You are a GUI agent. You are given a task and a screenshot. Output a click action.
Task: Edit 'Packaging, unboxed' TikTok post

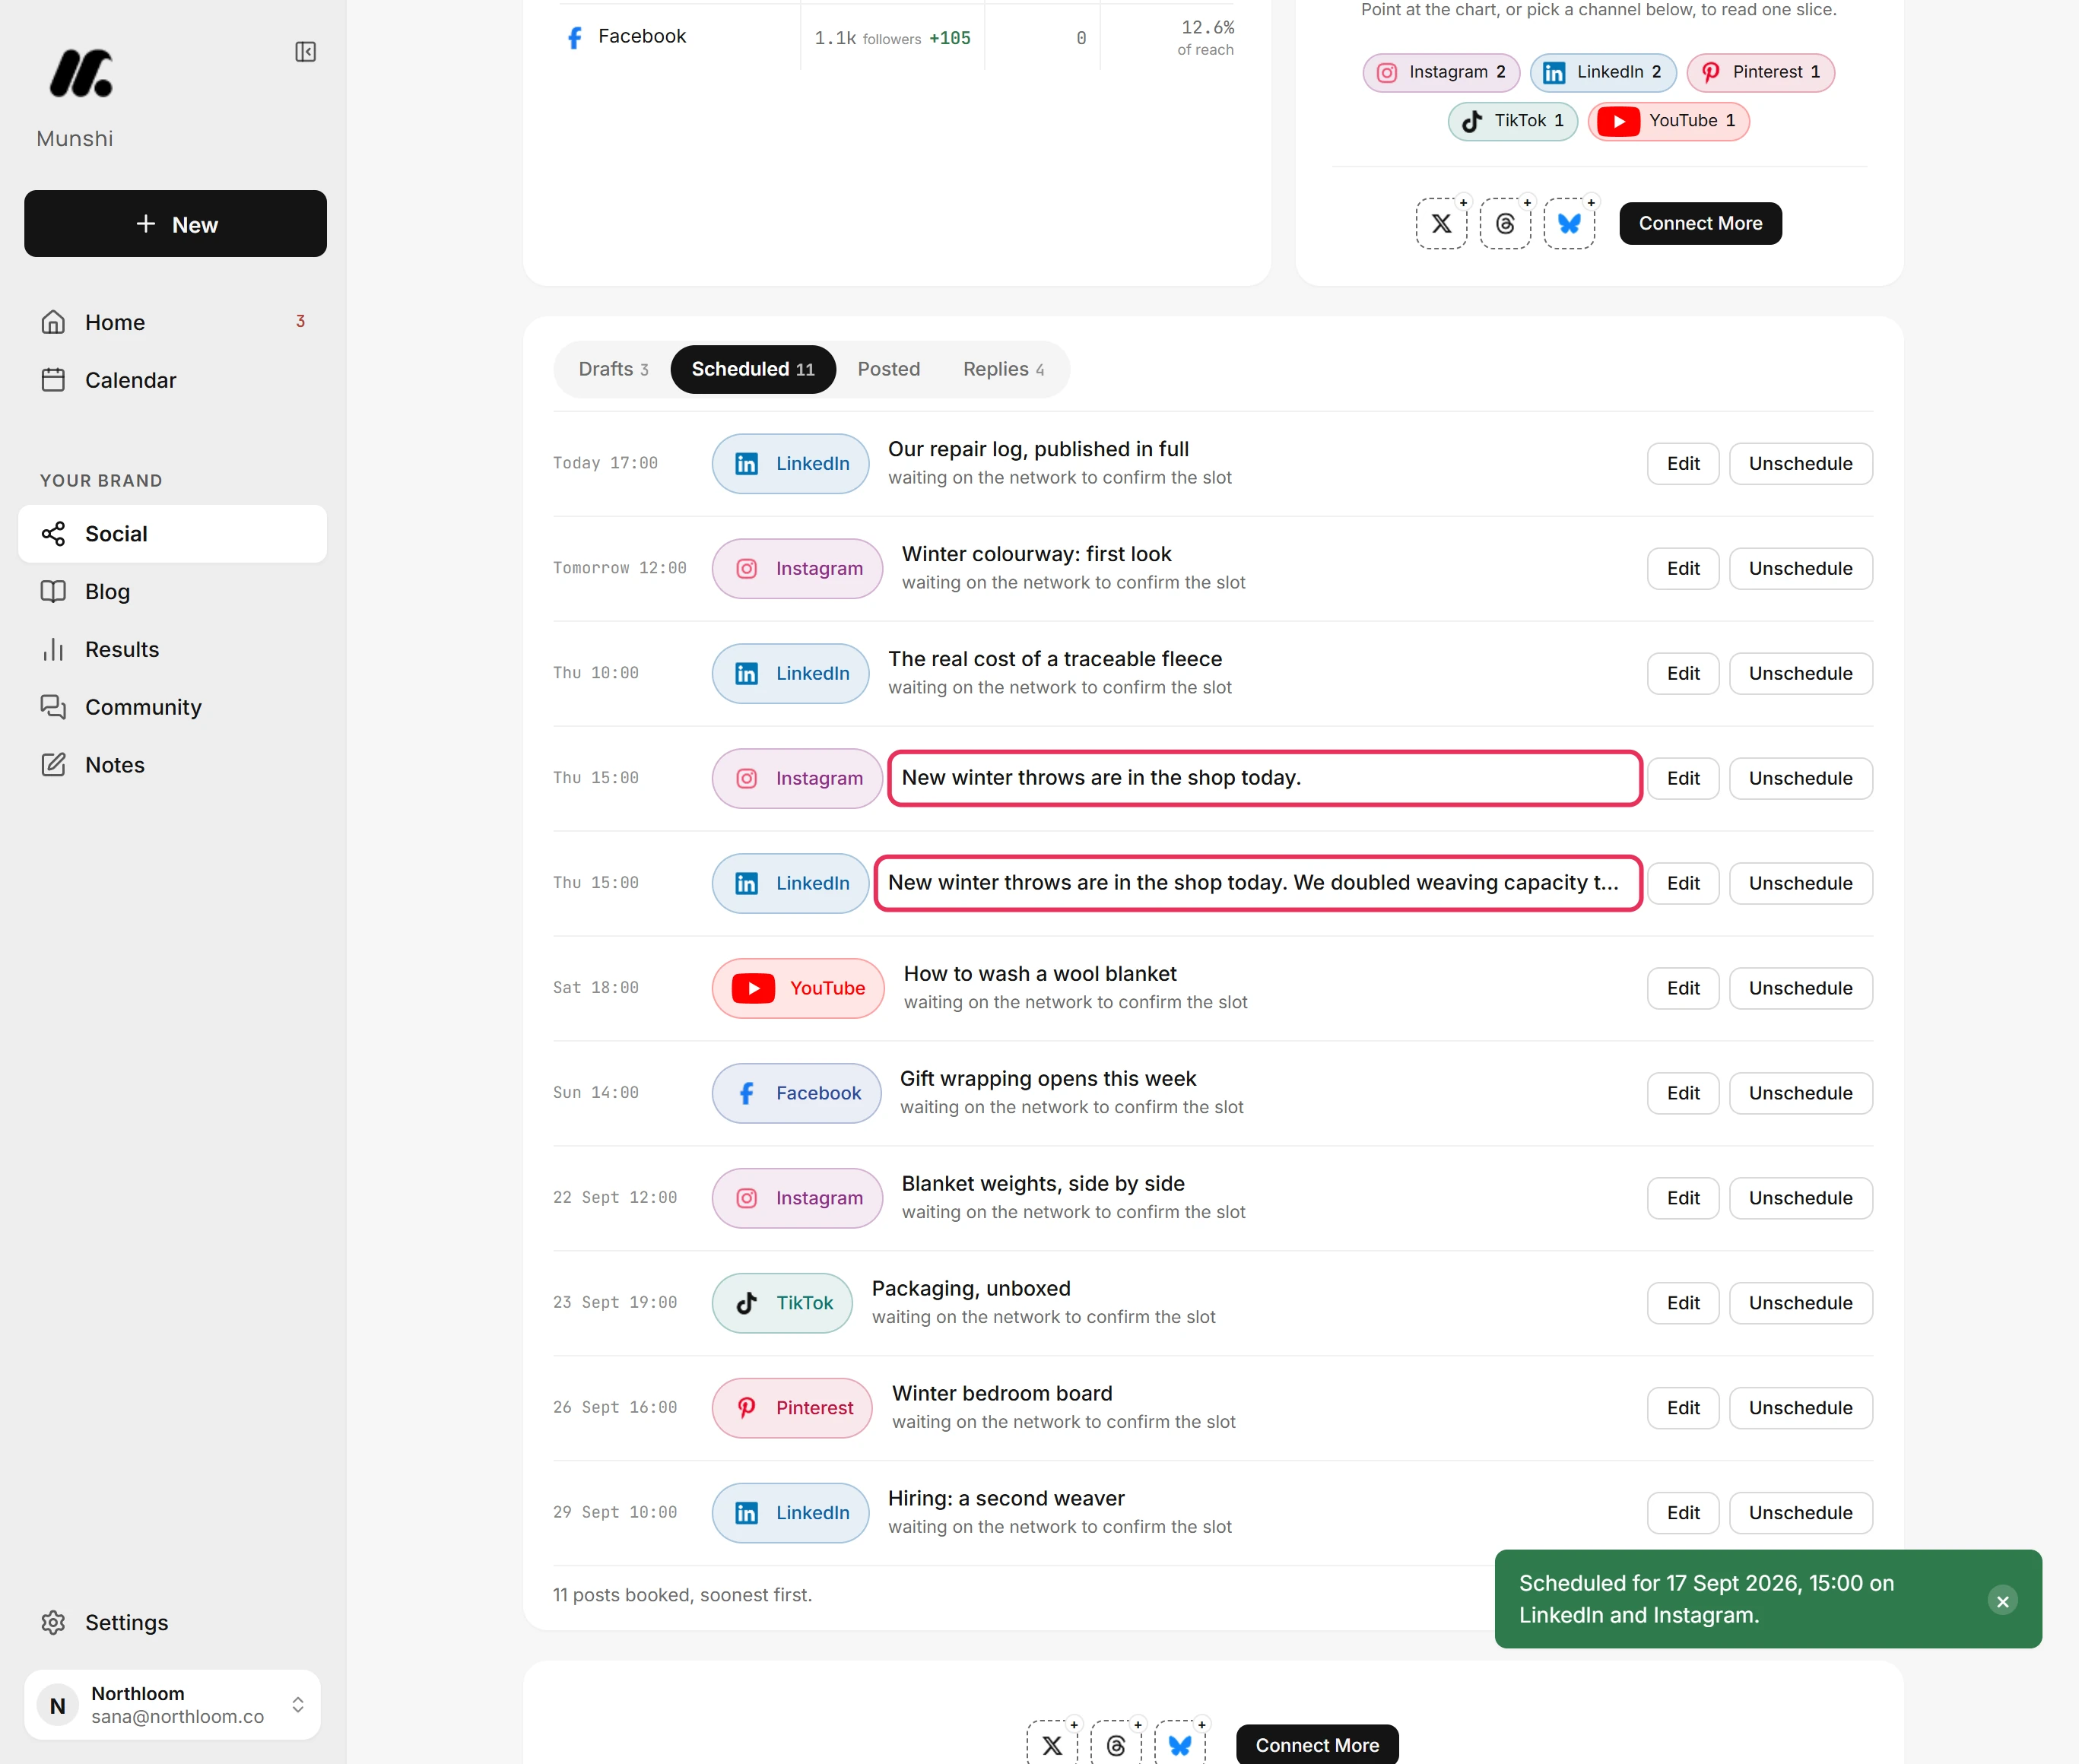click(x=1683, y=1303)
